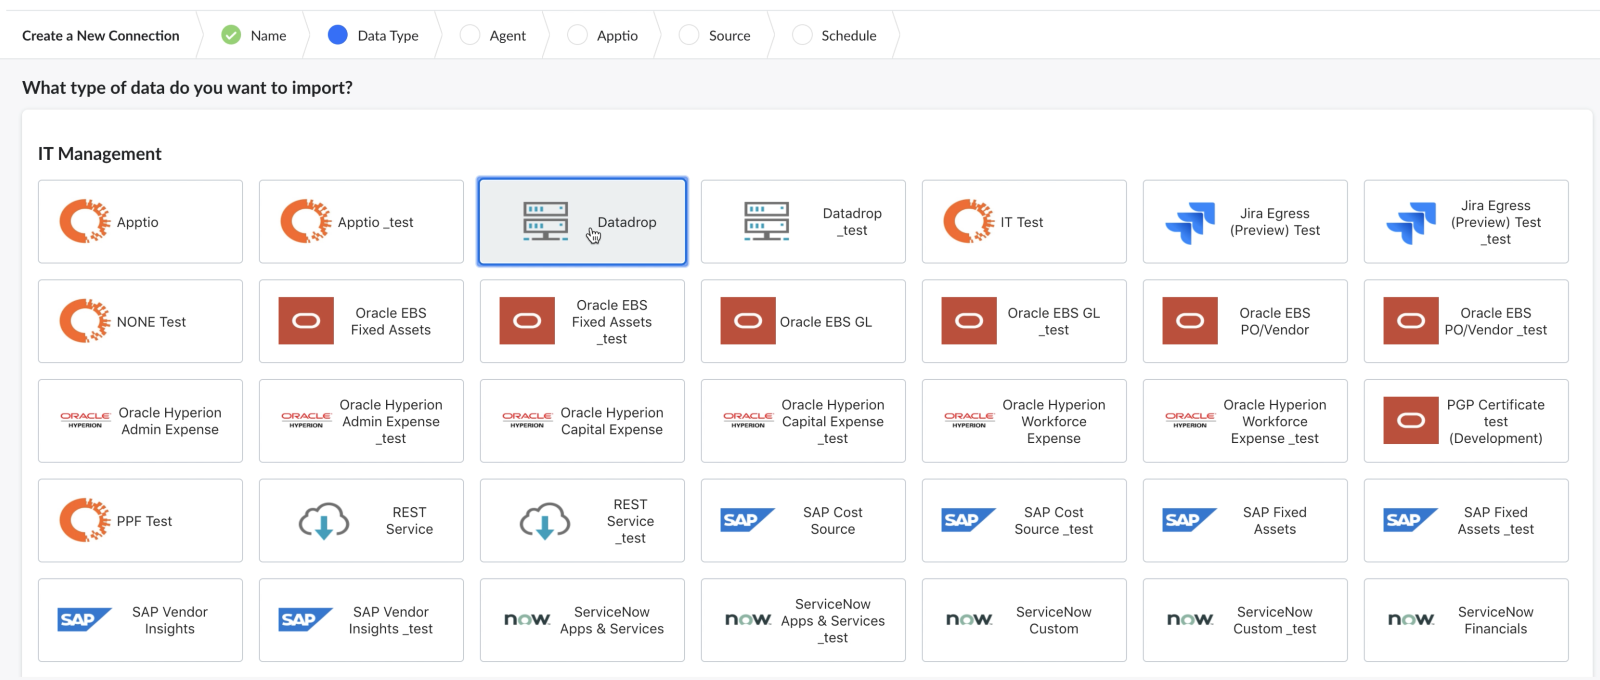Click Oracle icon on EBS Fixed Assets _test card
Image resolution: width=1600 pixels, height=680 pixels.
click(527, 321)
